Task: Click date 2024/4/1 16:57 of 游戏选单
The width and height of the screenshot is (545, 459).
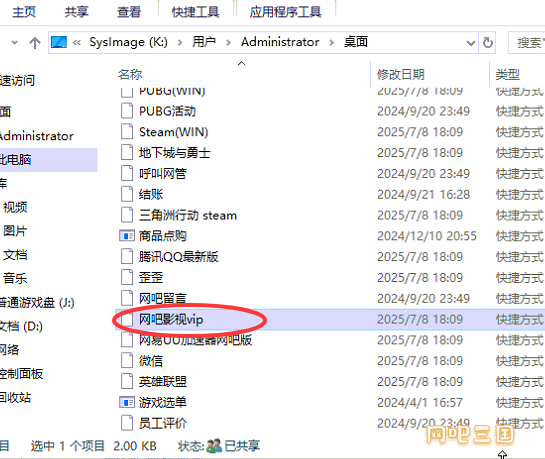Action: (420, 402)
